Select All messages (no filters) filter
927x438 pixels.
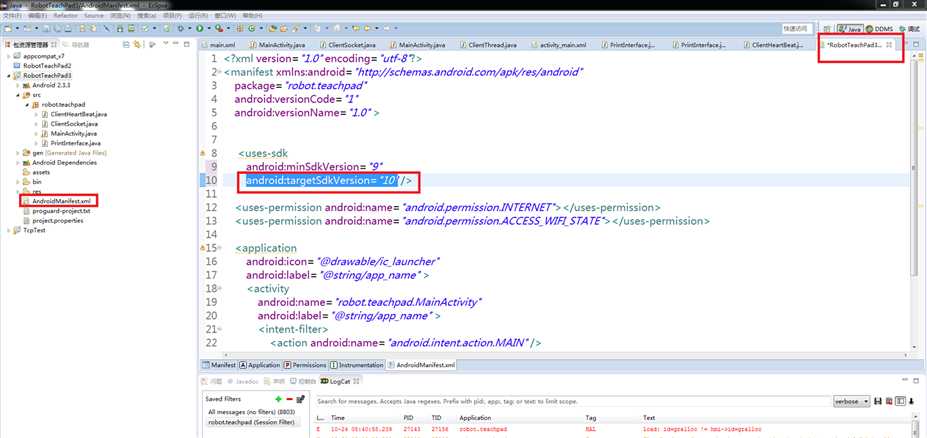tap(252, 411)
